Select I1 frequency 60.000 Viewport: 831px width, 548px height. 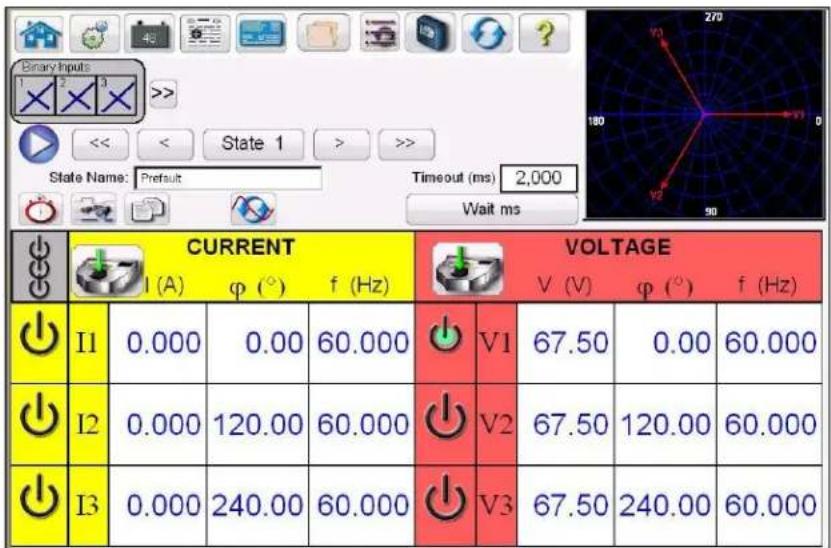[x=361, y=343]
